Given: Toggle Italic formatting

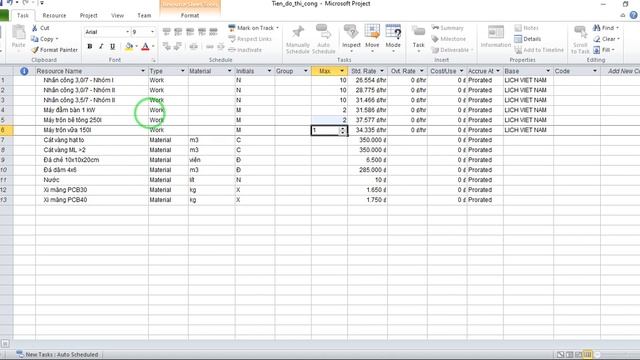Looking at the screenshot, I should pyautogui.click(x=101, y=47).
